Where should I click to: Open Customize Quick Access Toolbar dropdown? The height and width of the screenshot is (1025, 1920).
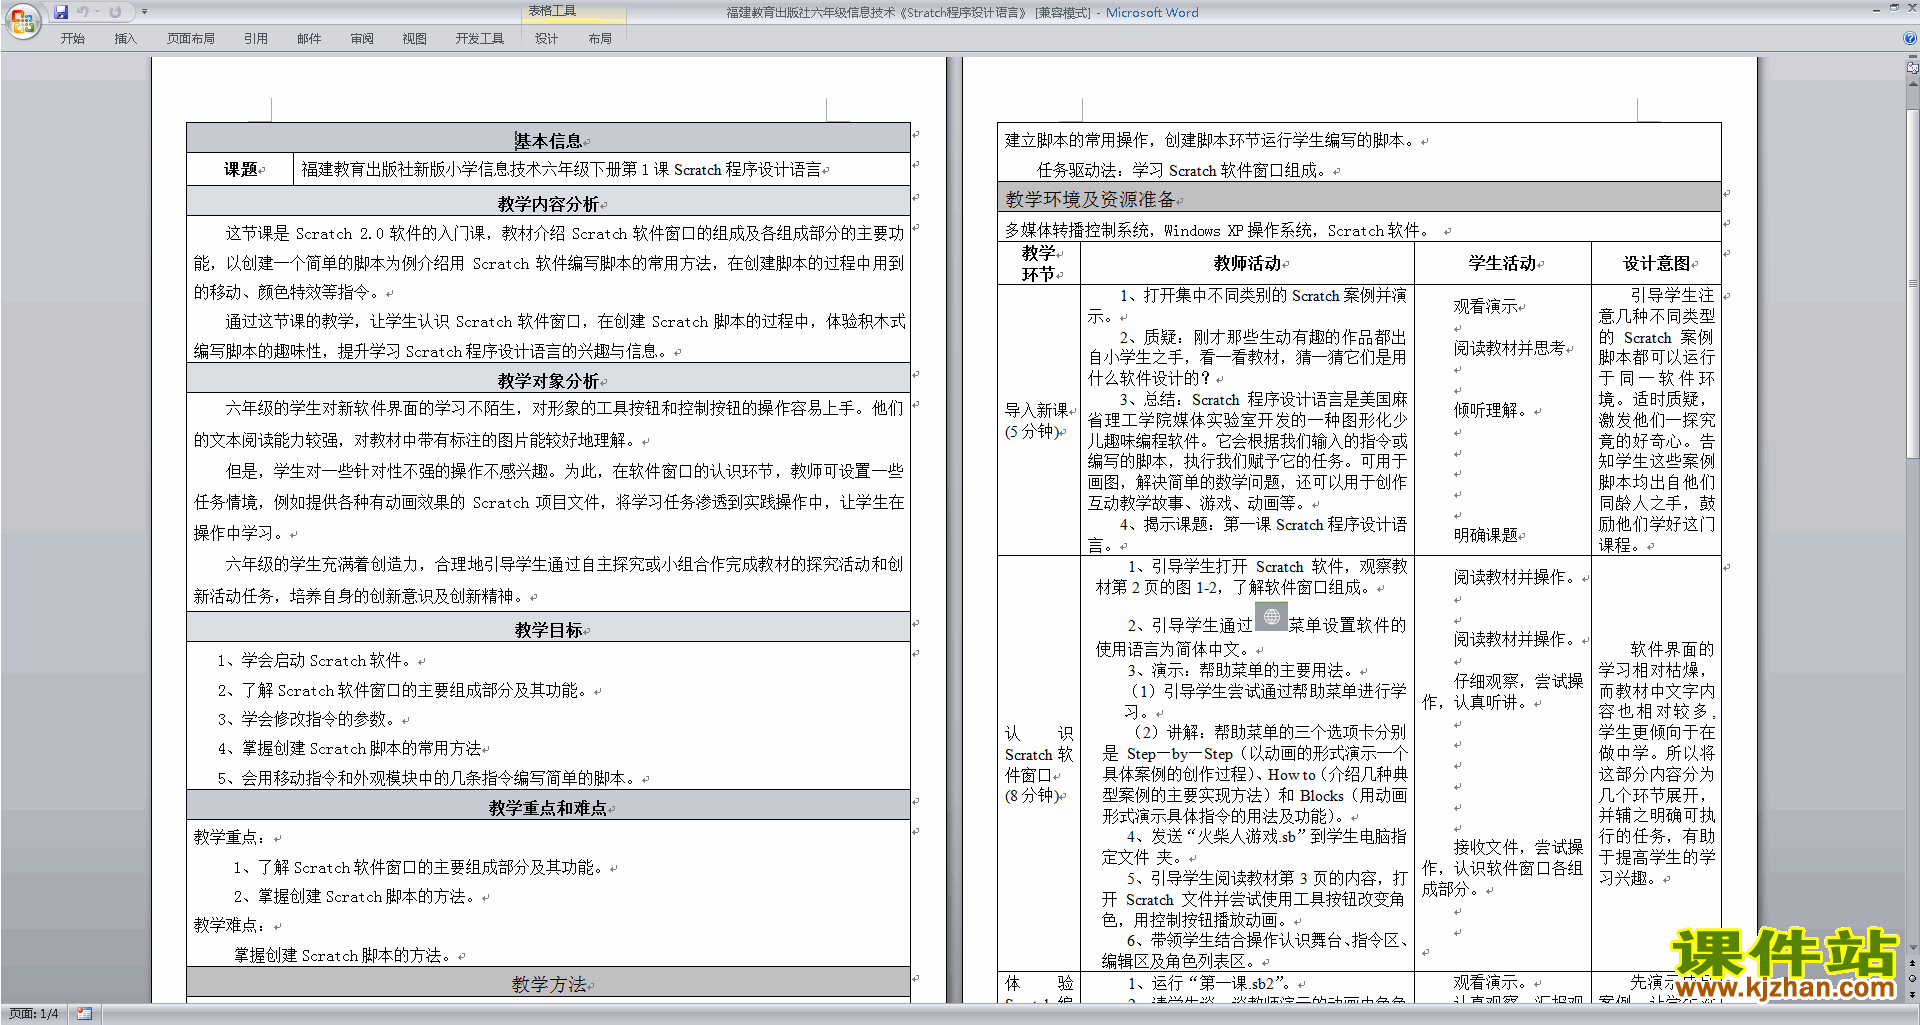144,12
